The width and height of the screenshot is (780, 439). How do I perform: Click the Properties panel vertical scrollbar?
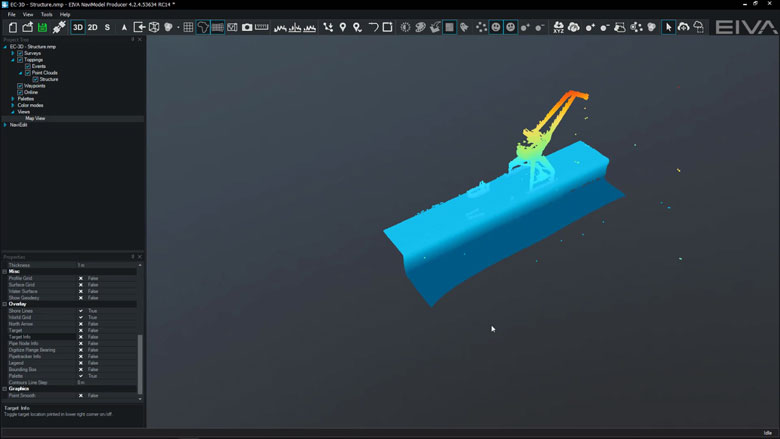(x=140, y=362)
